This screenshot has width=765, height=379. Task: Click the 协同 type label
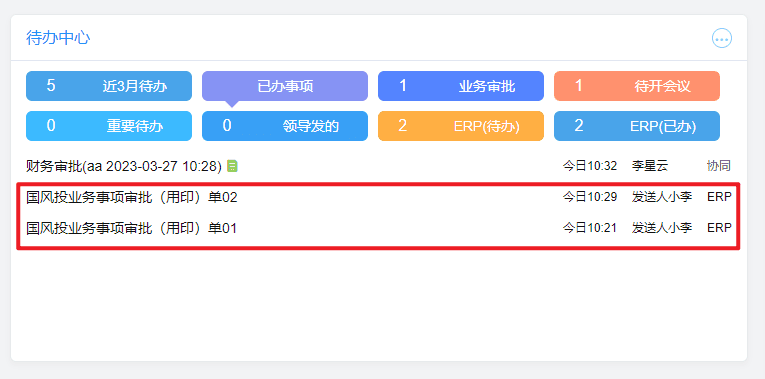[x=719, y=166]
